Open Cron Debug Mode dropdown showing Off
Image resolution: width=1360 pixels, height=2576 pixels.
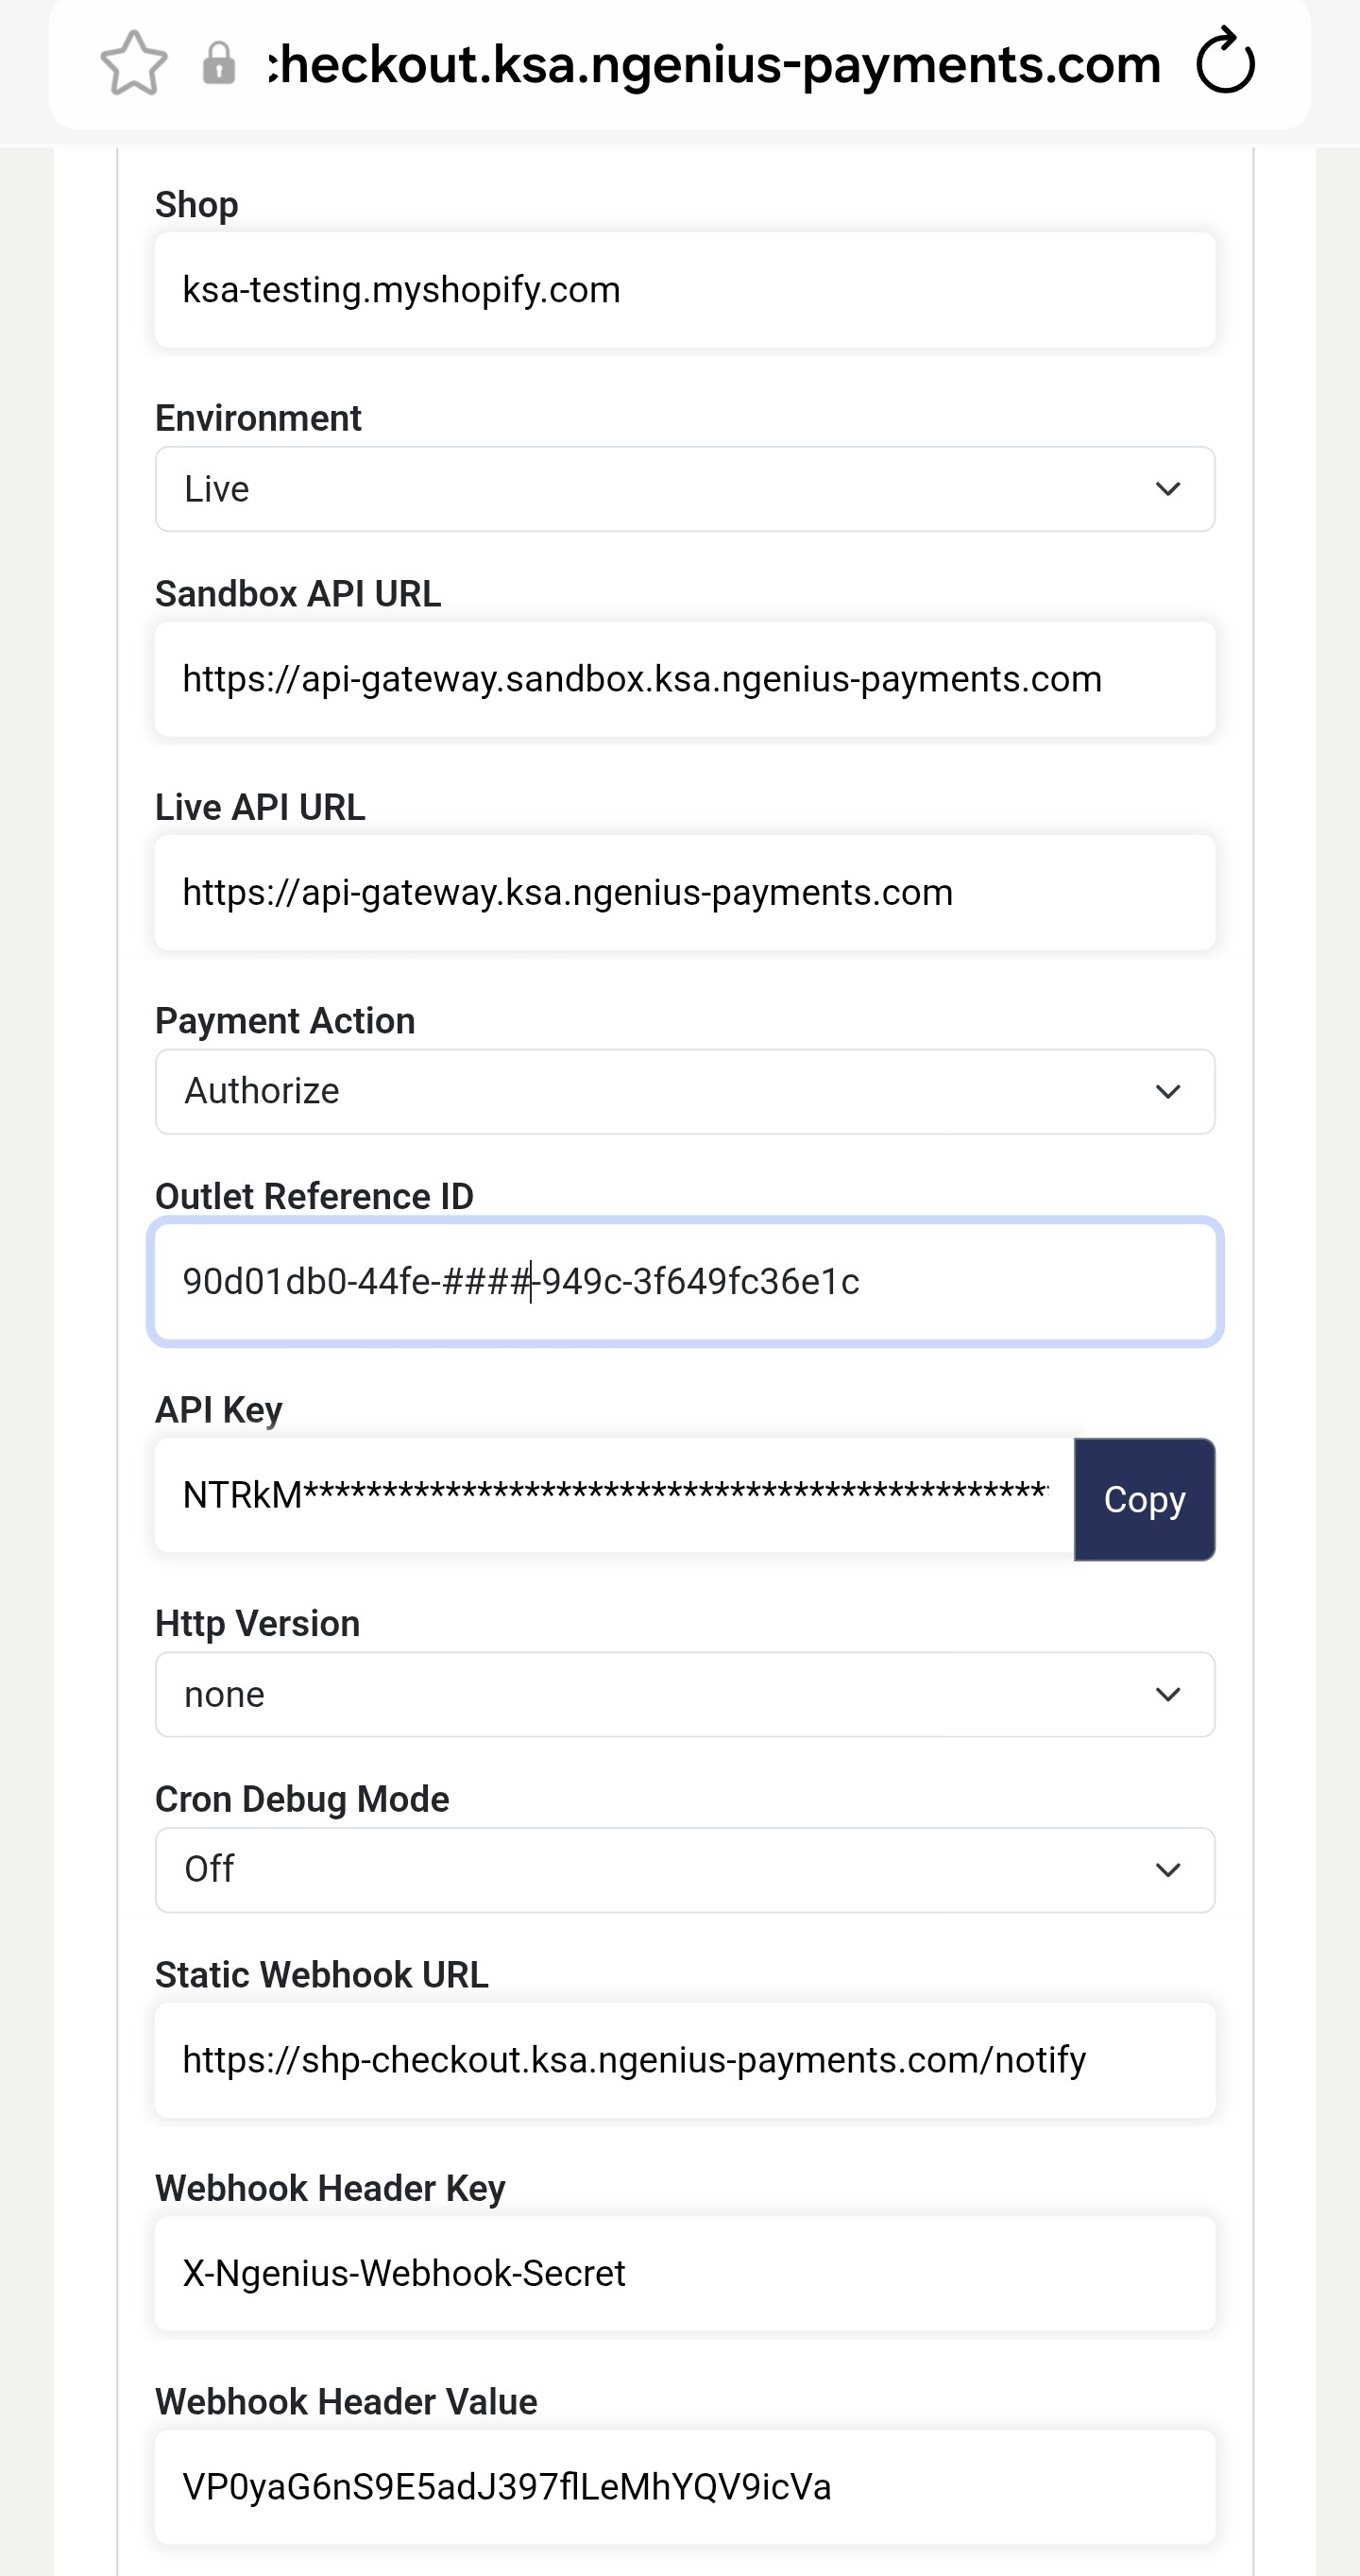point(685,1870)
